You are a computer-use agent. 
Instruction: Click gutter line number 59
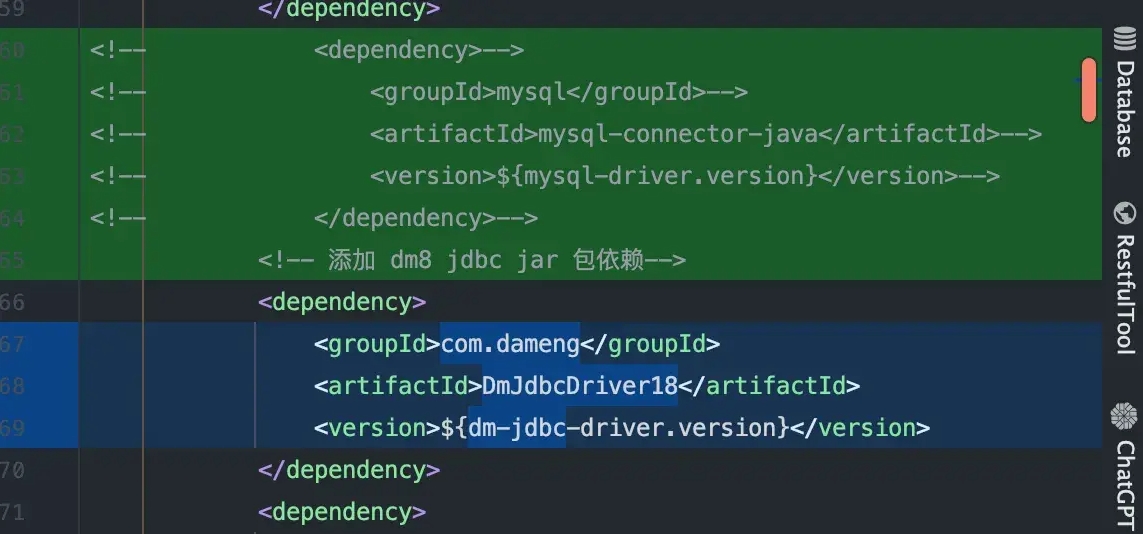(13, 8)
